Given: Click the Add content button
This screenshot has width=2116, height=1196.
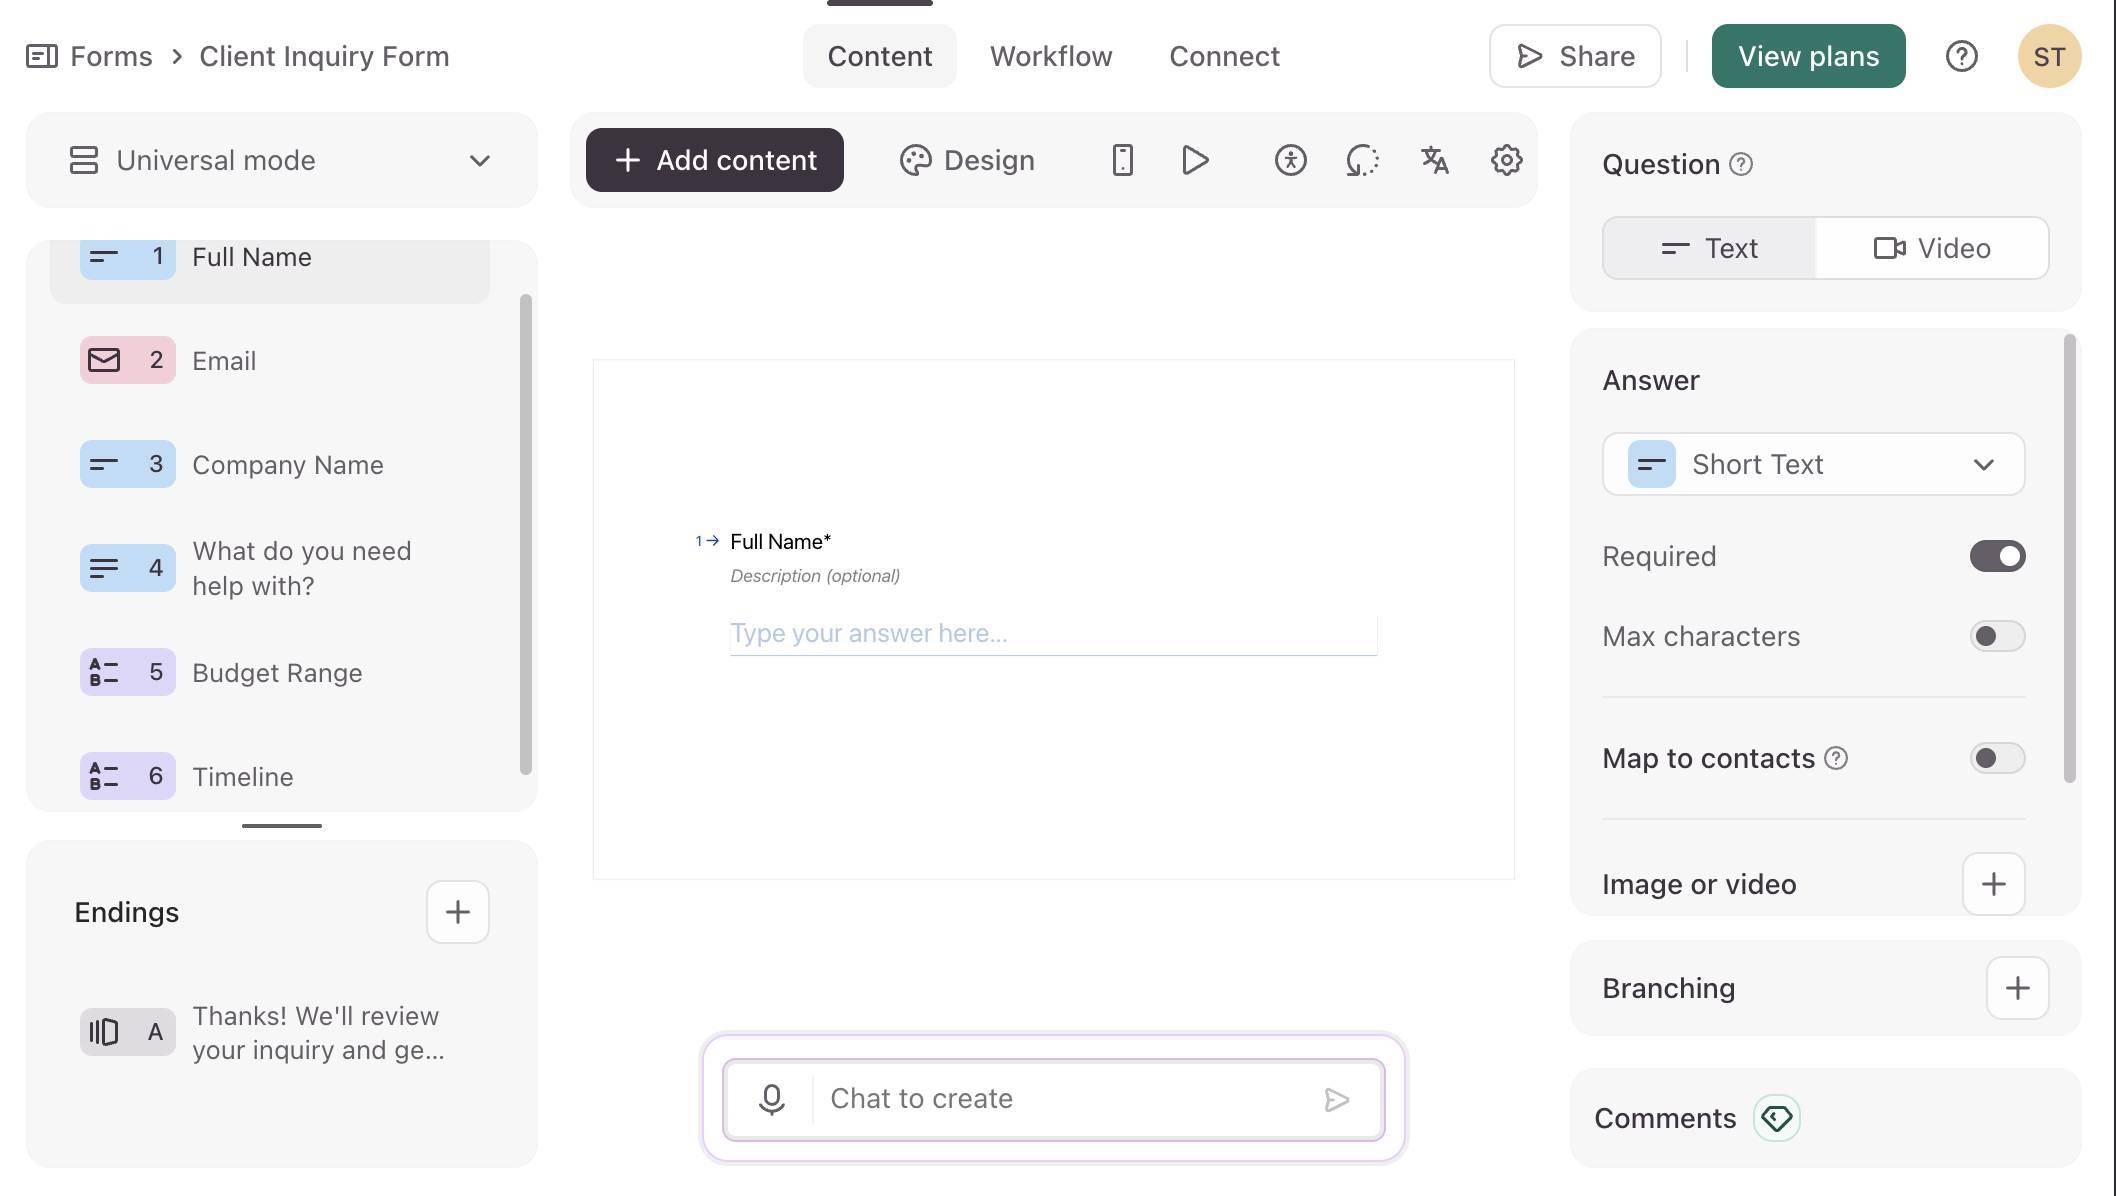Looking at the screenshot, I should click(x=714, y=160).
